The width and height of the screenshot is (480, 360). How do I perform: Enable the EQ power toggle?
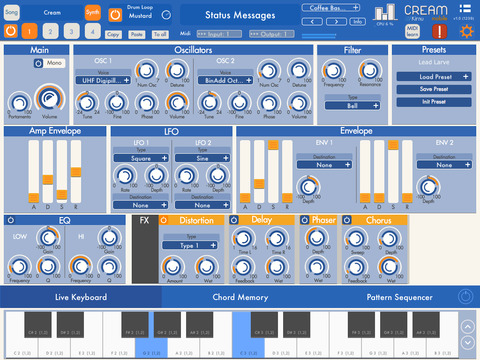coord(11,220)
